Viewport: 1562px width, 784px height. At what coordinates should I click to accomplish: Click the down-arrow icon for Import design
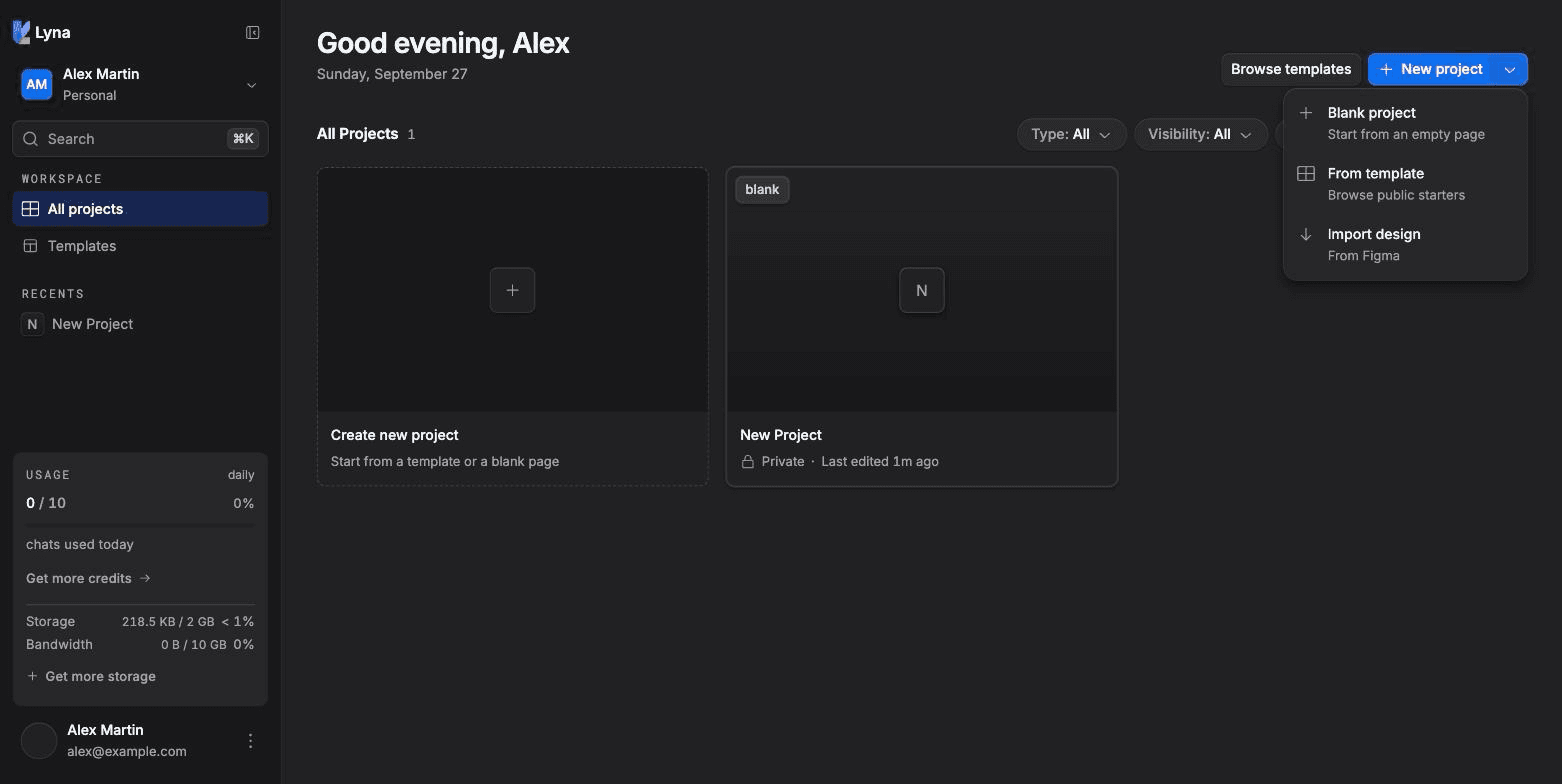coord(1306,235)
